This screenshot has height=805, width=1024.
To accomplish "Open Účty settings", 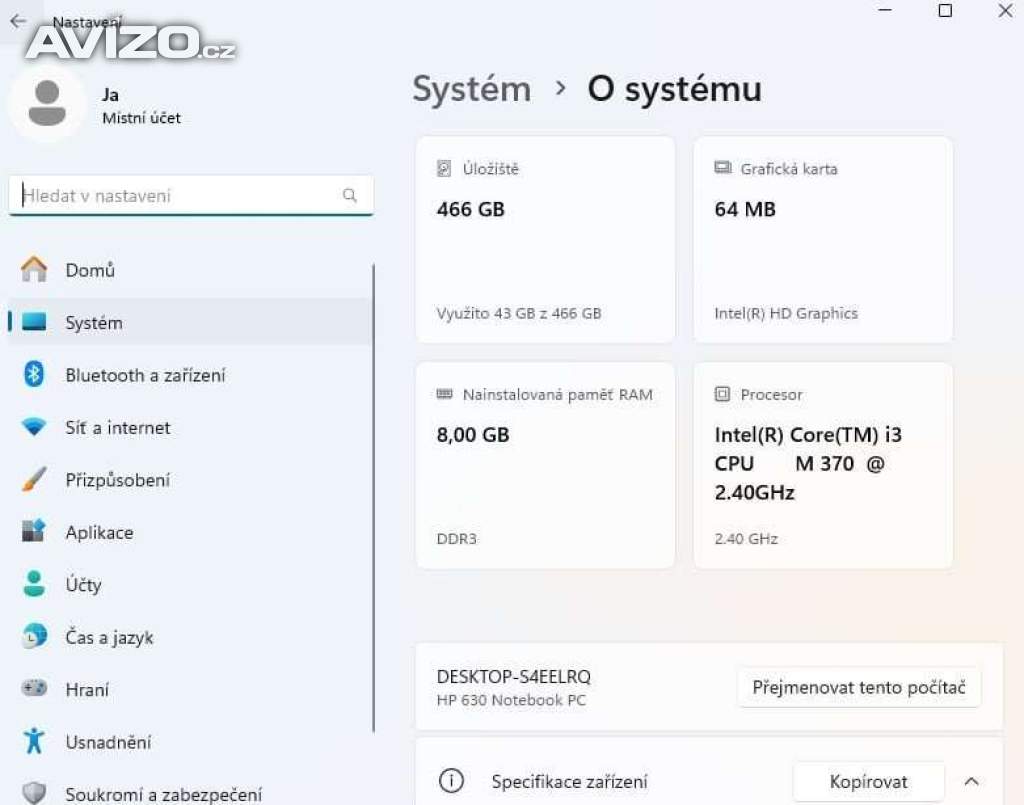I will [191, 584].
